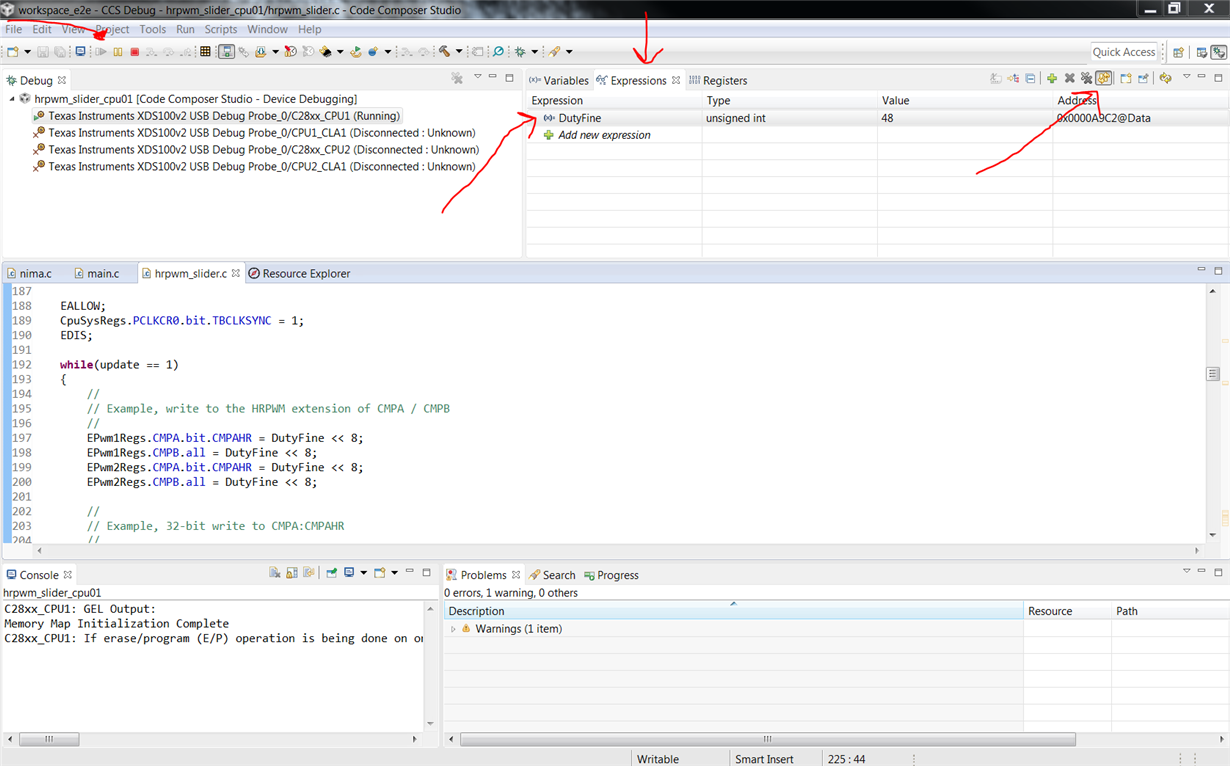Image resolution: width=1230 pixels, height=766 pixels.
Task: Collapse hrpwm_slider_cpu01 debug tree node
Action: click(x=11, y=99)
